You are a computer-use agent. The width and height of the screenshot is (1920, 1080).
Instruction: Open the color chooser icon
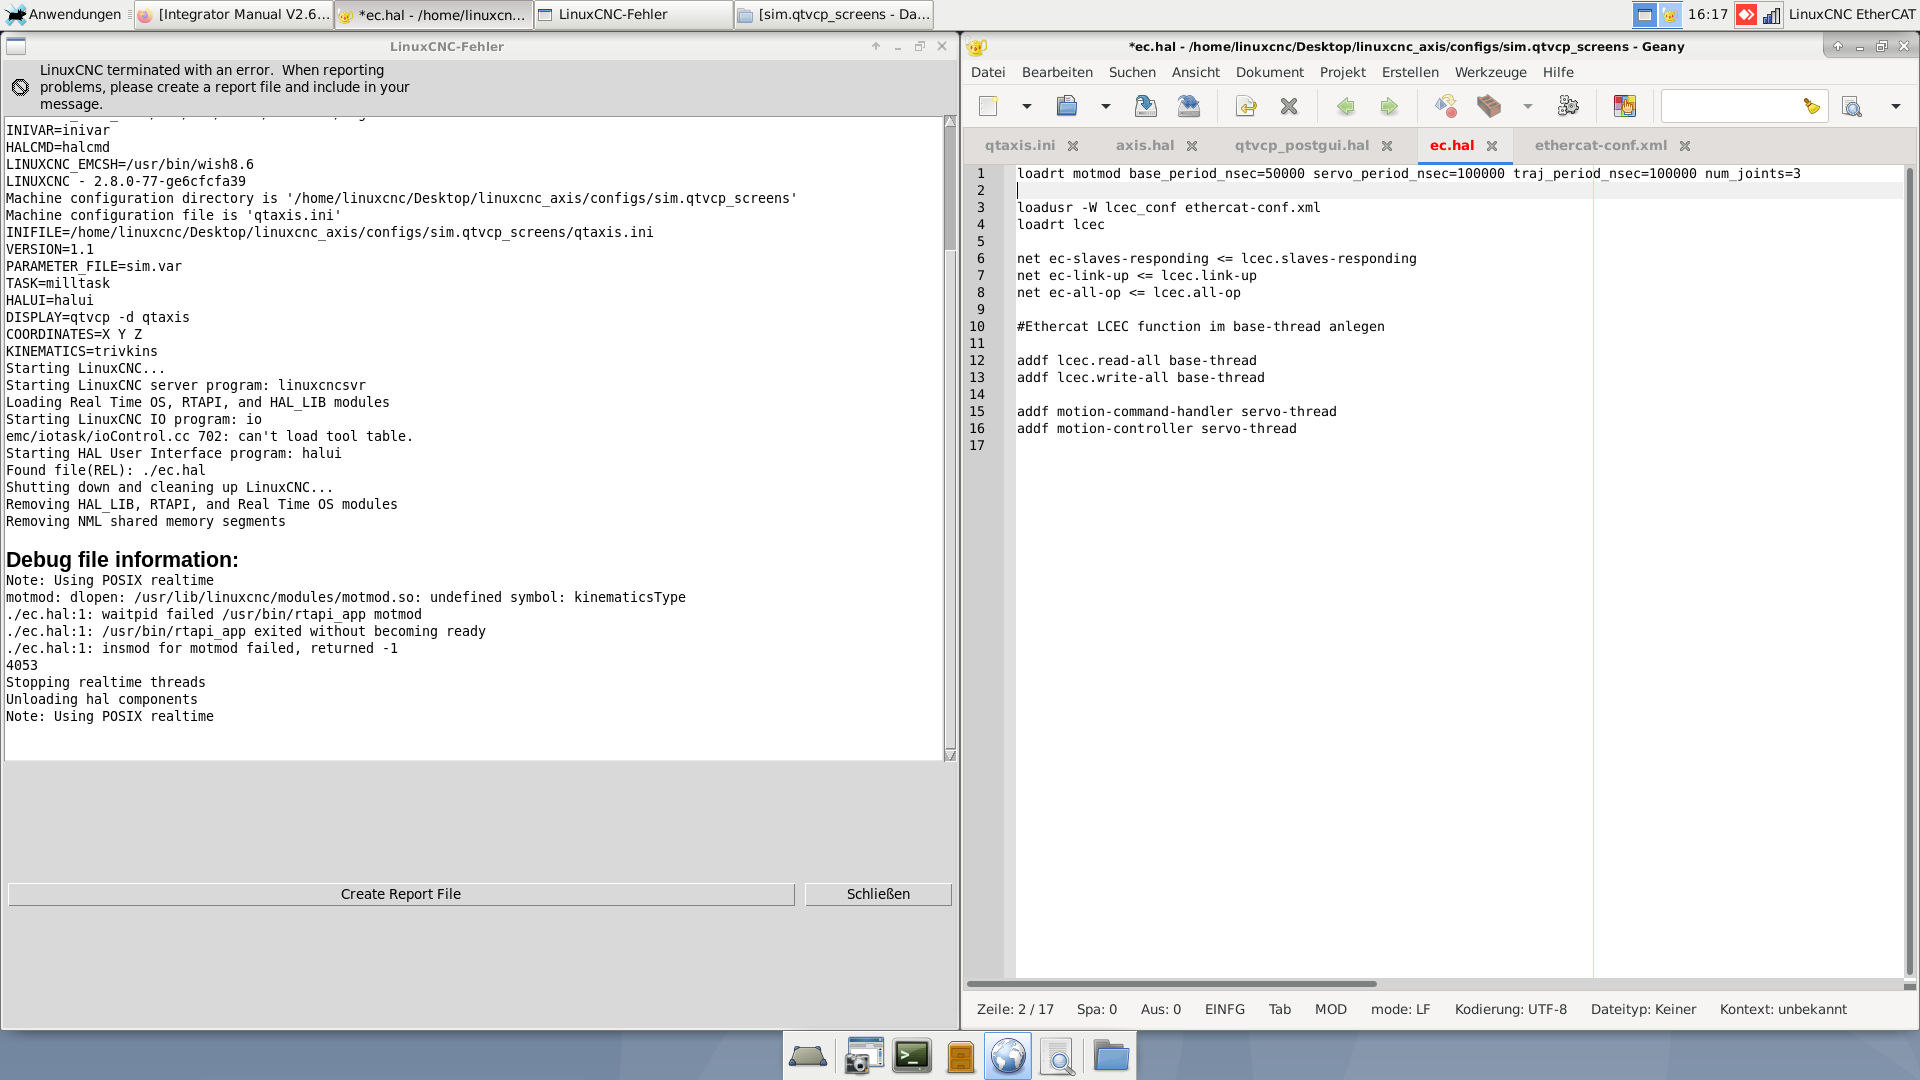1625,106
